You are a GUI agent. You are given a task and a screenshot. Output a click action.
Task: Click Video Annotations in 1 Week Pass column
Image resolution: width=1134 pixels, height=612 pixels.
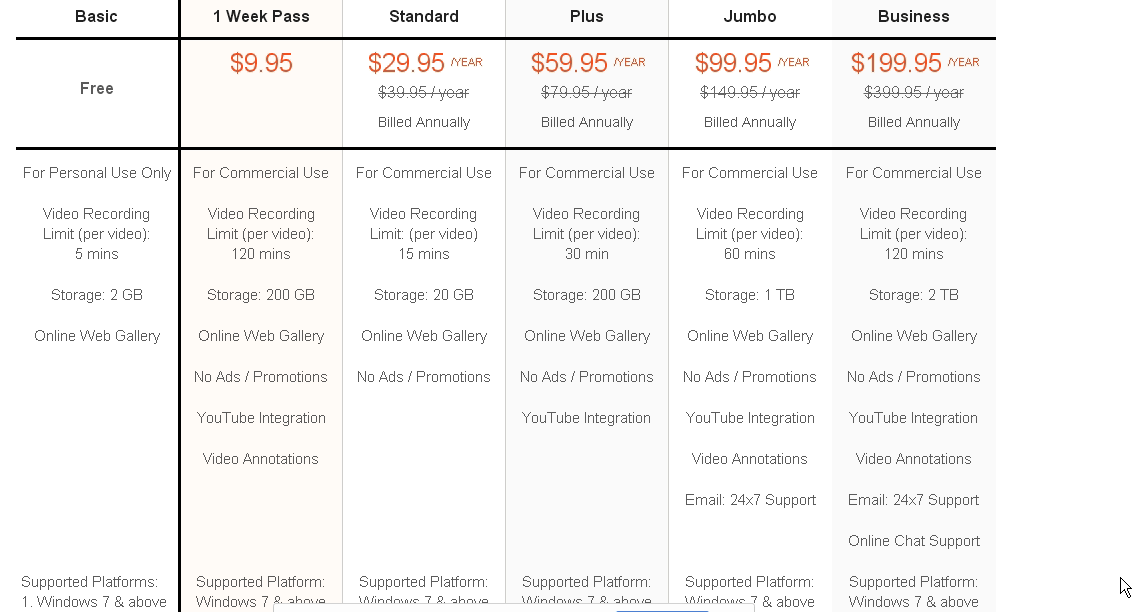pyautogui.click(x=260, y=459)
